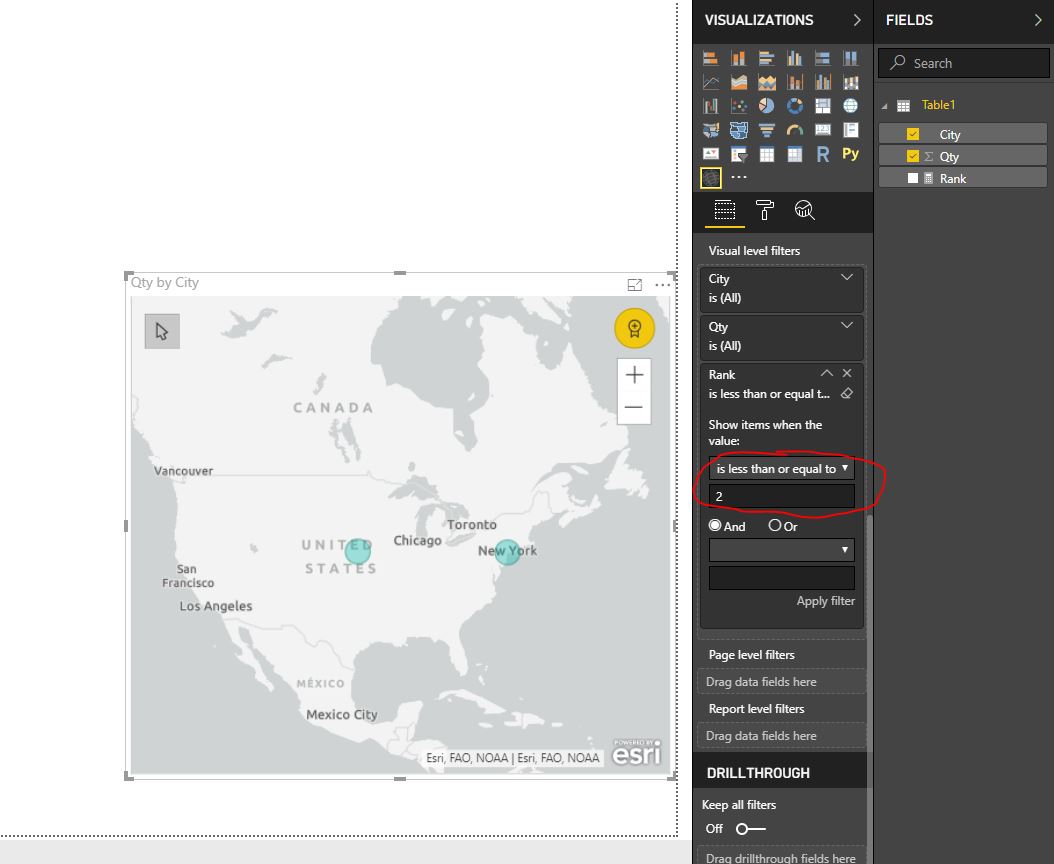Select the Clustered bar chart visualization

[766, 58]
